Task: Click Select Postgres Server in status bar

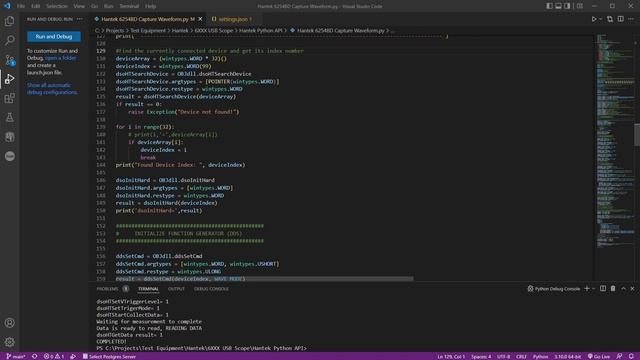Action: point(109,356)
